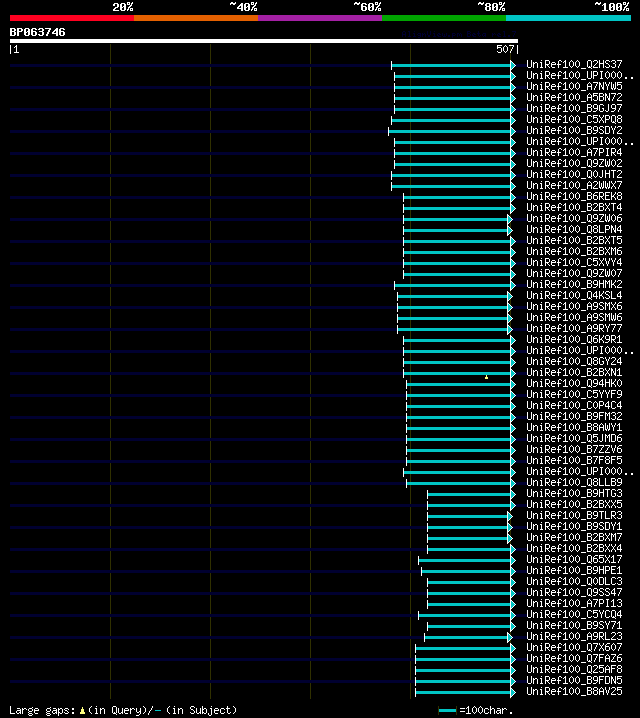Viewport: 640px width, 718px height.
Task: Select the UniRef100_B9HMK2 entry
Action: coord(574,284)
